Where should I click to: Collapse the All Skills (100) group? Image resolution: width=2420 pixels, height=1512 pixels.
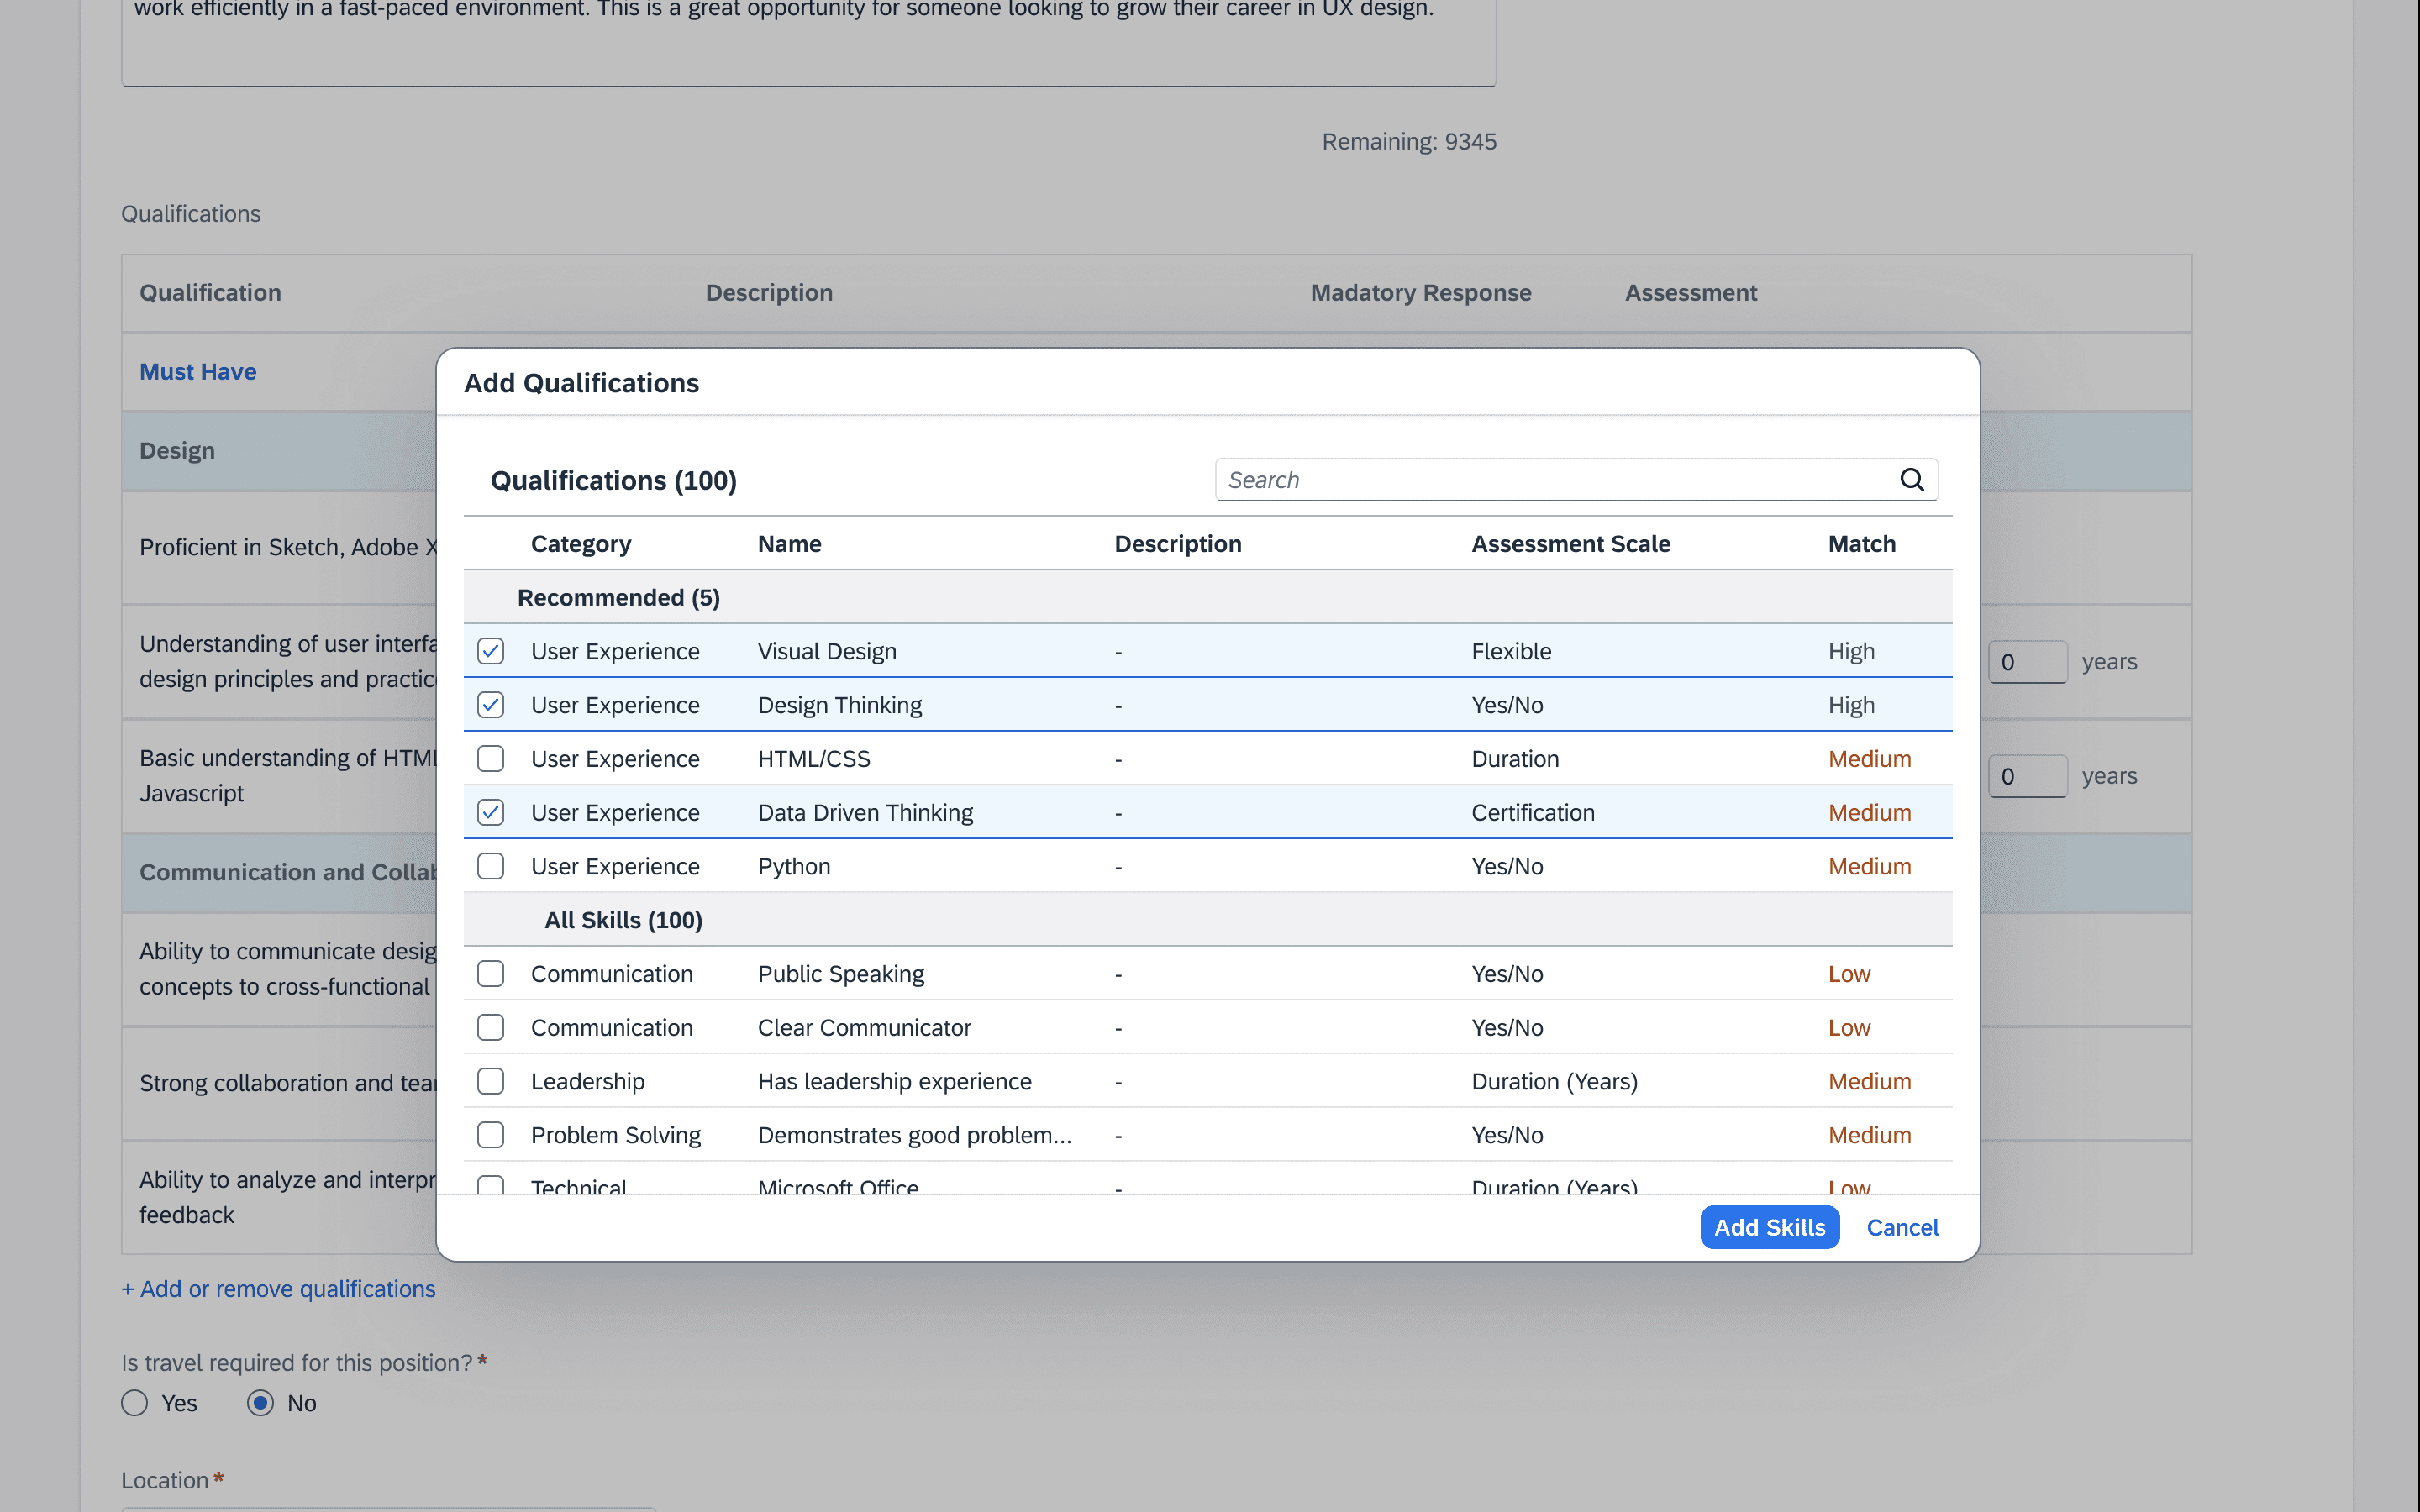[622, 920]
